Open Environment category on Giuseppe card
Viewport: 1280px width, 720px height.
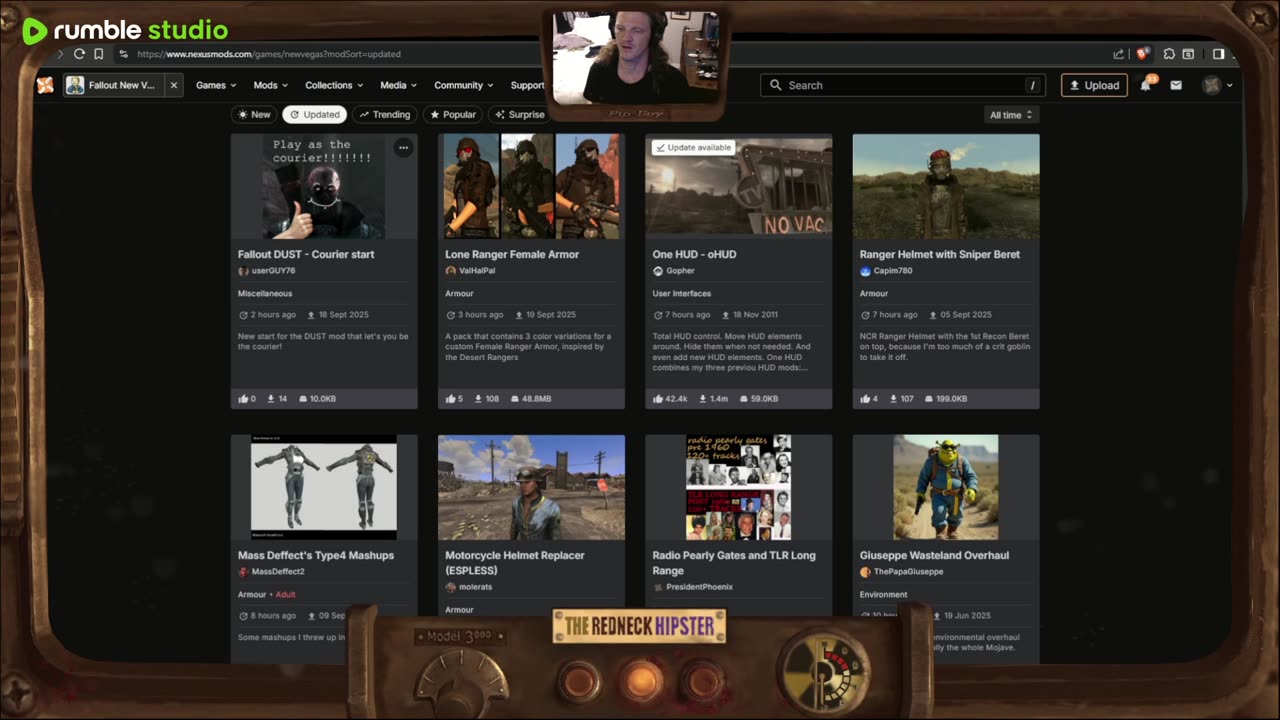[x=884, y=594]
